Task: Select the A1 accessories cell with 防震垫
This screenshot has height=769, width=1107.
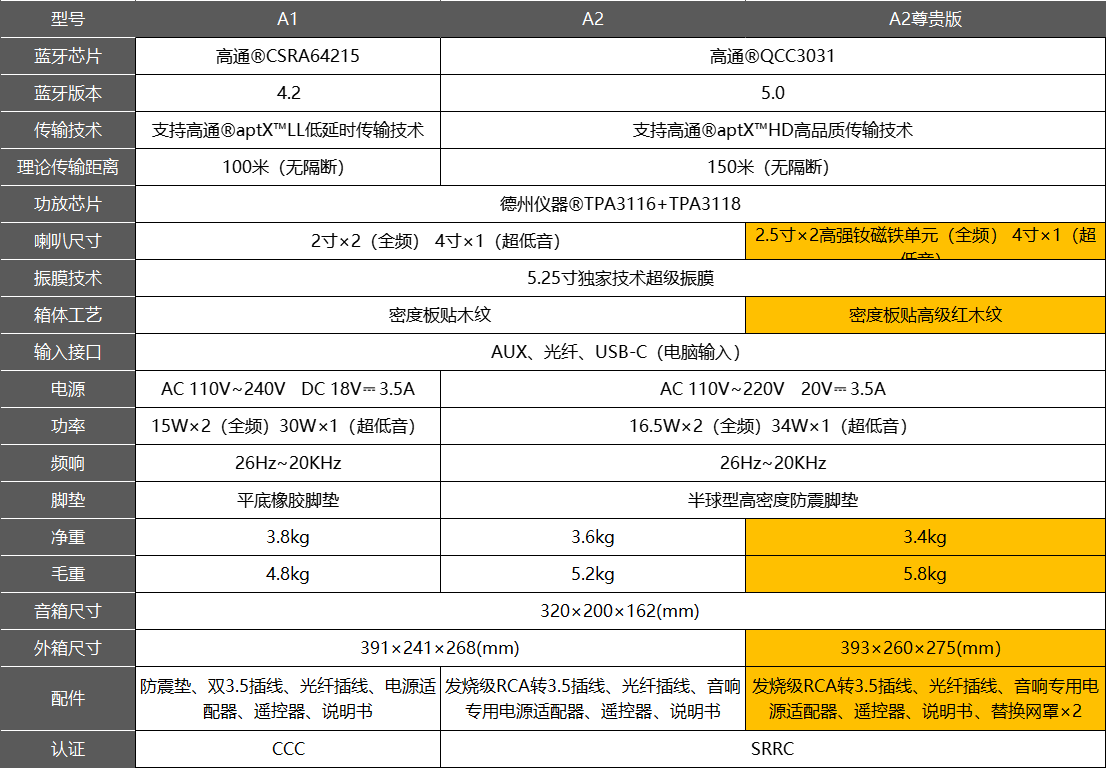Action: pos(288,699)
